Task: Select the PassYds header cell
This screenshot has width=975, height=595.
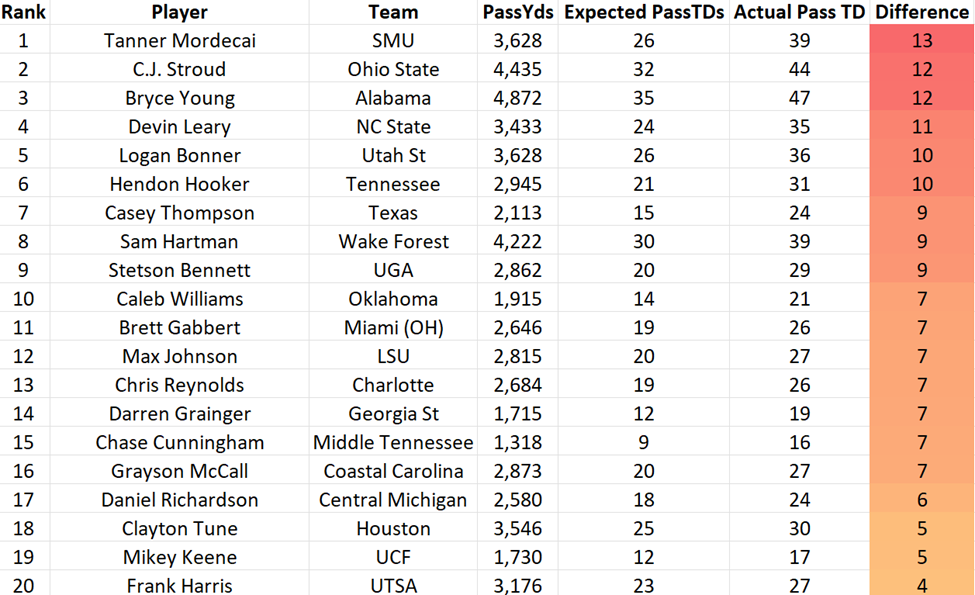Action: (x=517, y=12)
